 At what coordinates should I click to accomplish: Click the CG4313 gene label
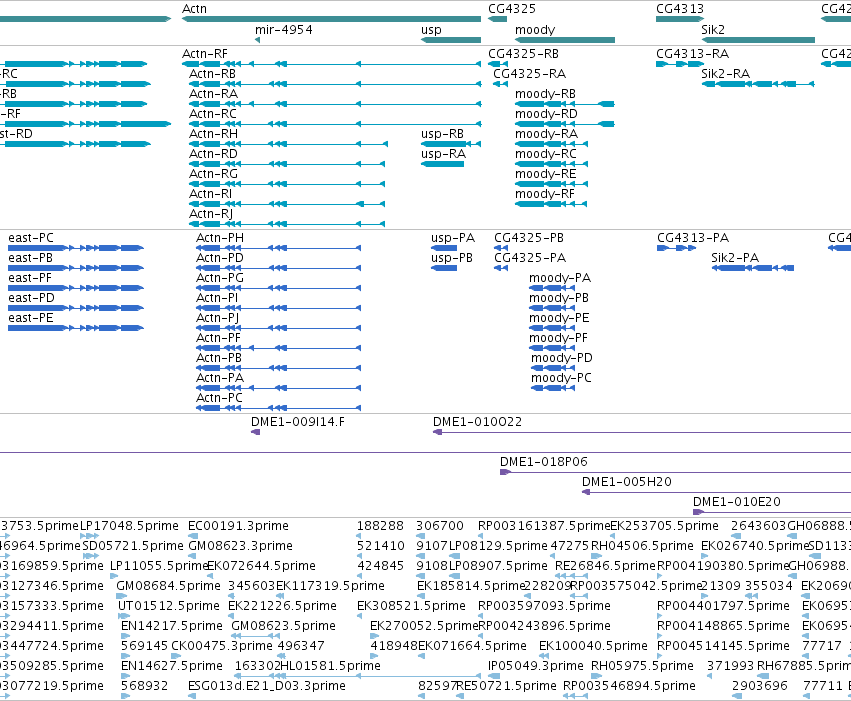[x=680, y=9]
